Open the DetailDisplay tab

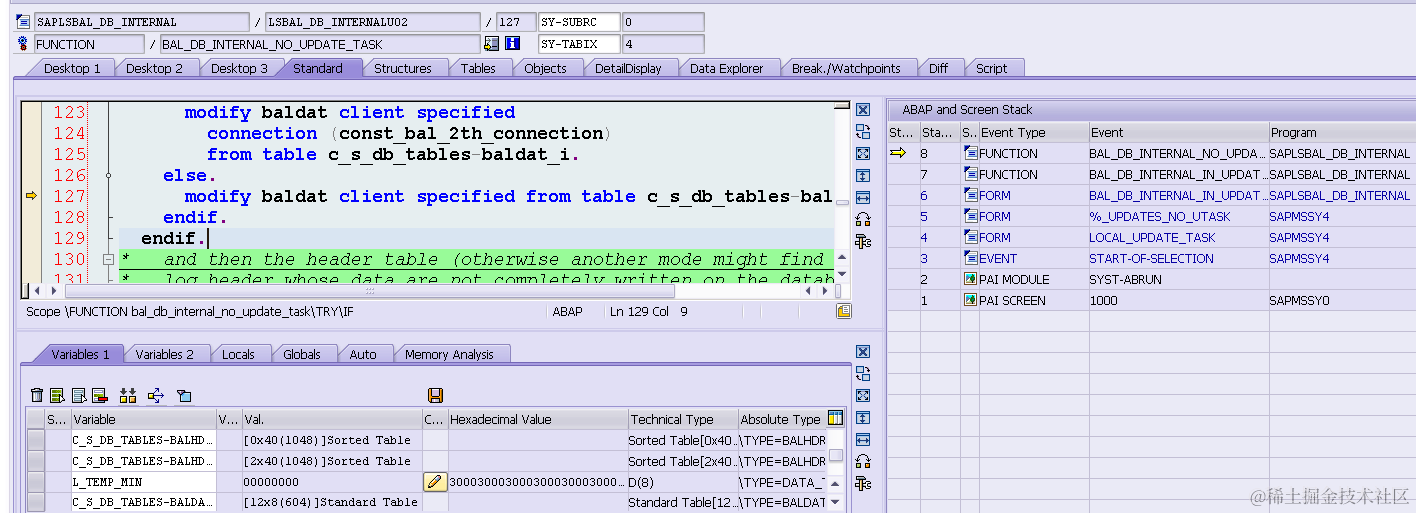point(628,68)
